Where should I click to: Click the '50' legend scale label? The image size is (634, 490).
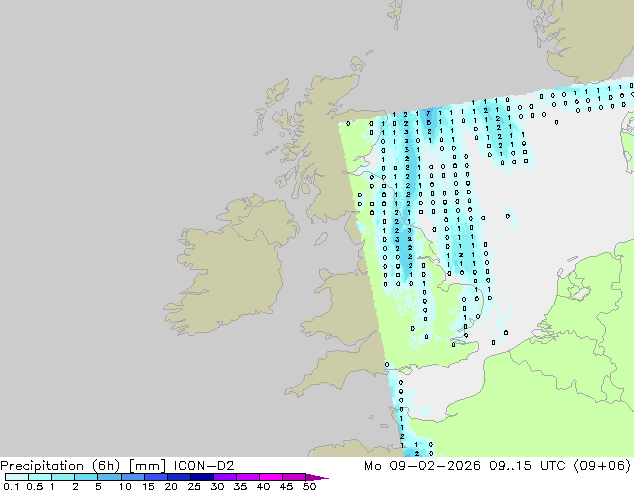point(310,486)
